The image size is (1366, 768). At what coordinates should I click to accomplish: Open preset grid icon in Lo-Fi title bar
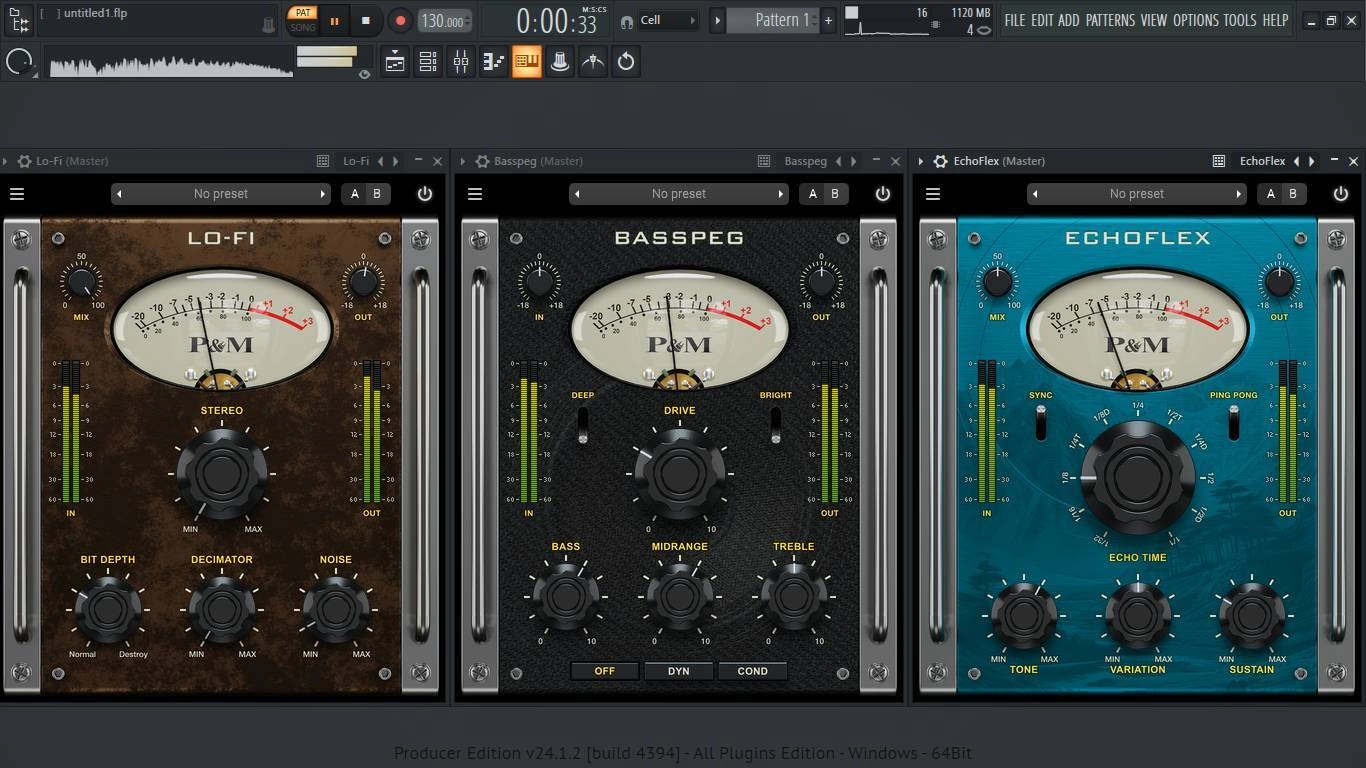tap(323, 161)
